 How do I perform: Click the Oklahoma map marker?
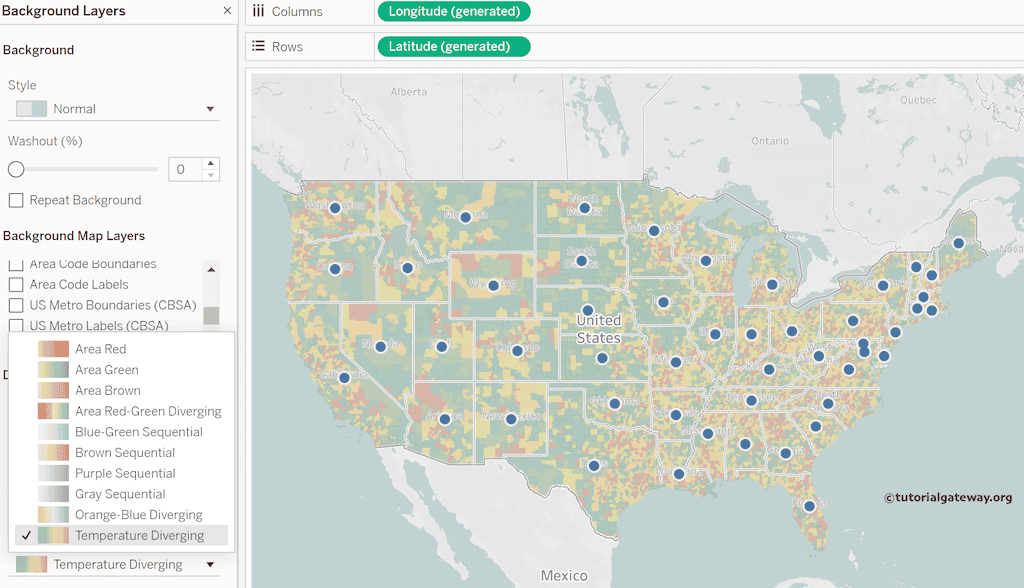[x=615, y=404]
